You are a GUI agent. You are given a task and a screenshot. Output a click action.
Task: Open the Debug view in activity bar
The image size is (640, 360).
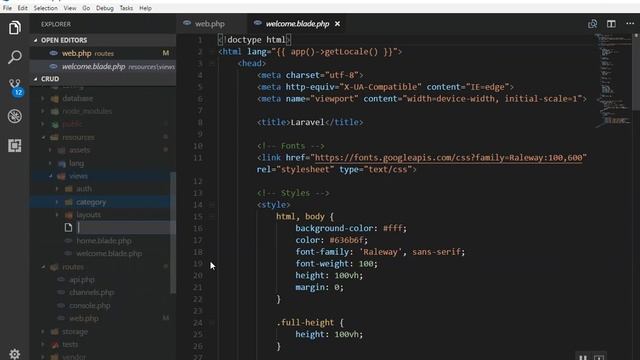pyautogui.click(x=15, y=116)
